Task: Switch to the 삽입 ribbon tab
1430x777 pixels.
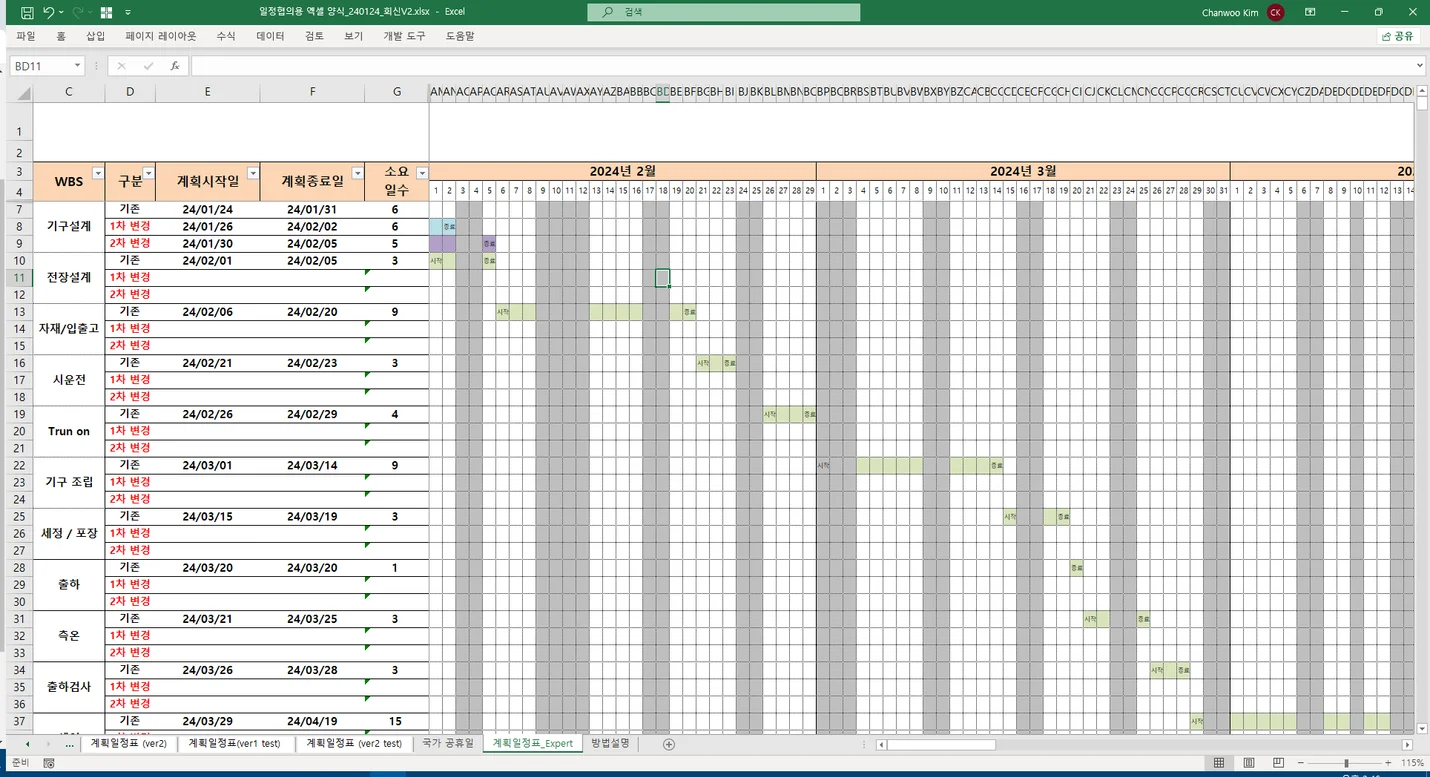Action: click(x=95, y=36)
